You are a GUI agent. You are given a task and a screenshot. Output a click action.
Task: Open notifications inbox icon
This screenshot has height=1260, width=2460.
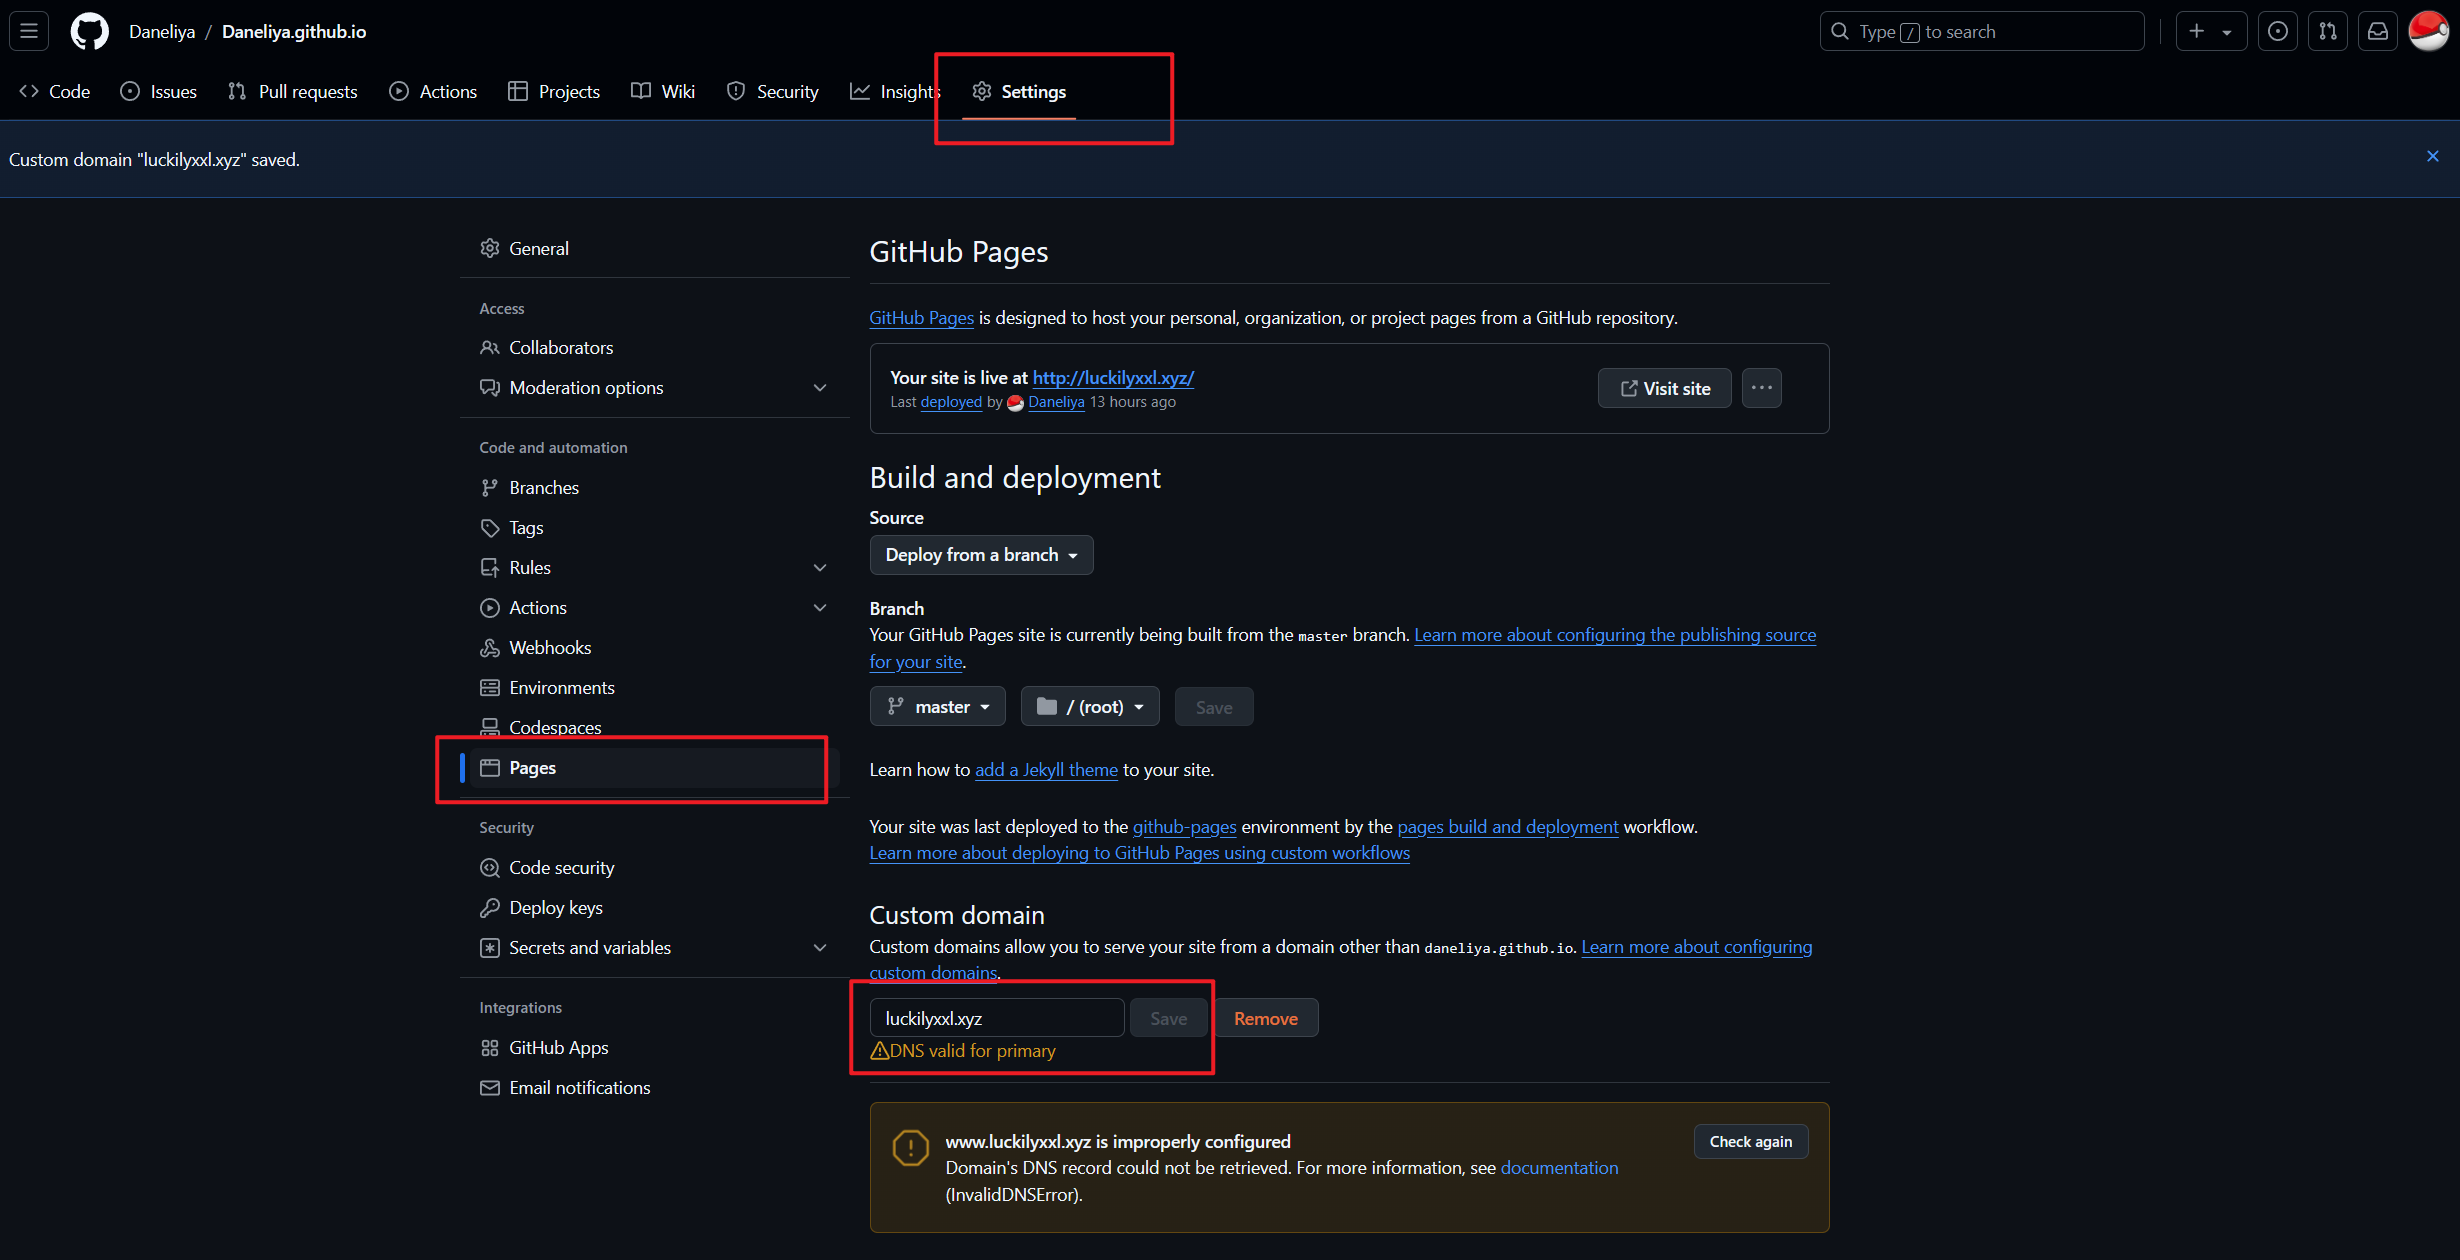tap(2378, 31)
